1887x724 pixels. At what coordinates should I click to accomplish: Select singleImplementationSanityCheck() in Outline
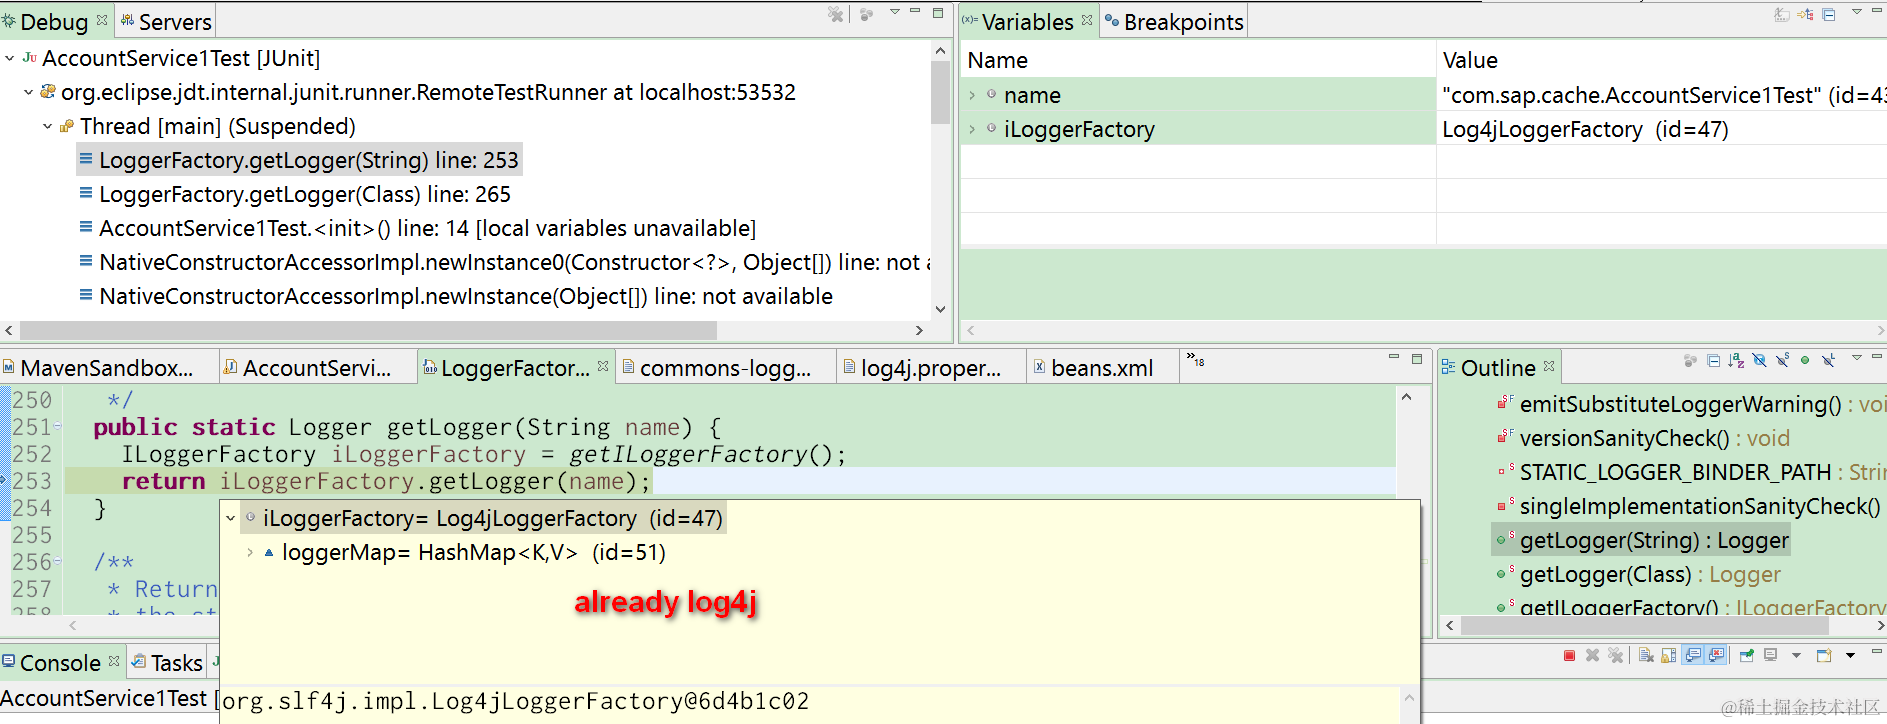pos(1688,506)
